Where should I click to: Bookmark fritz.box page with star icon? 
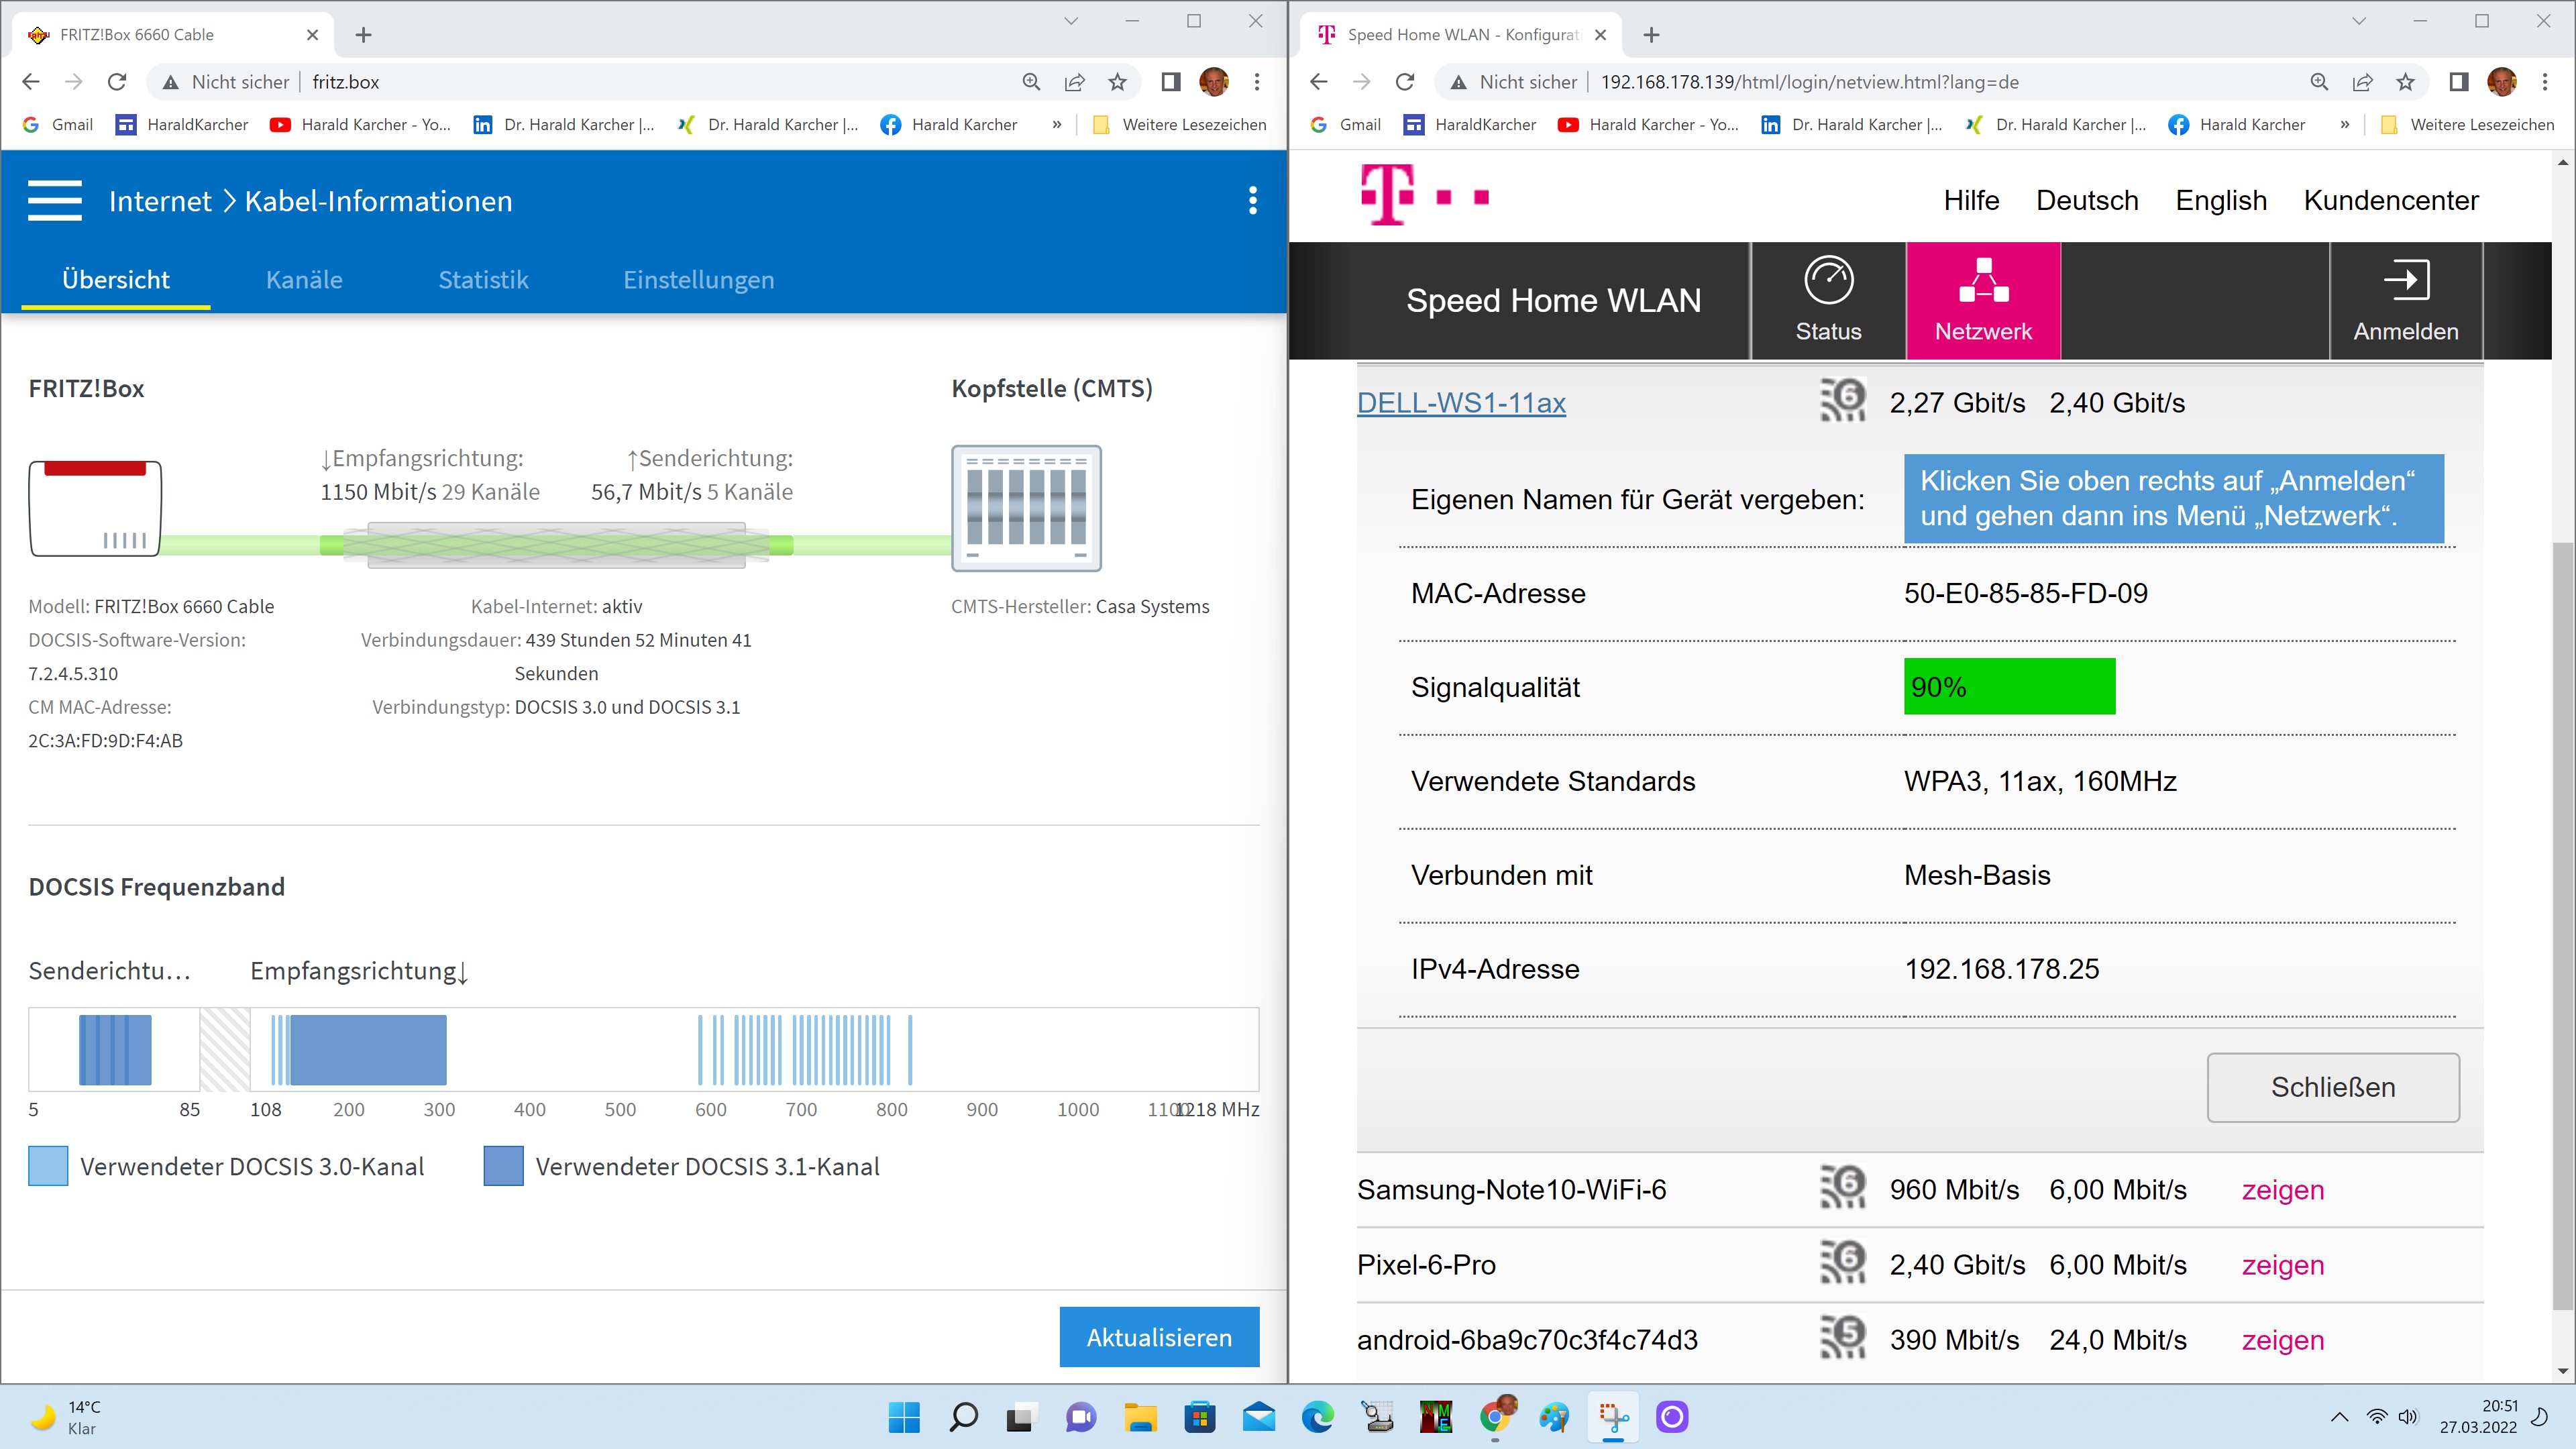click(x=1118, y=82)
